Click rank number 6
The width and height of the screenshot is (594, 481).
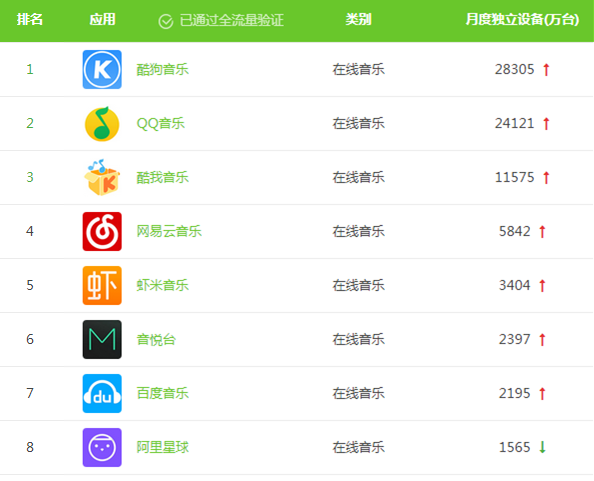pos(30,339)
